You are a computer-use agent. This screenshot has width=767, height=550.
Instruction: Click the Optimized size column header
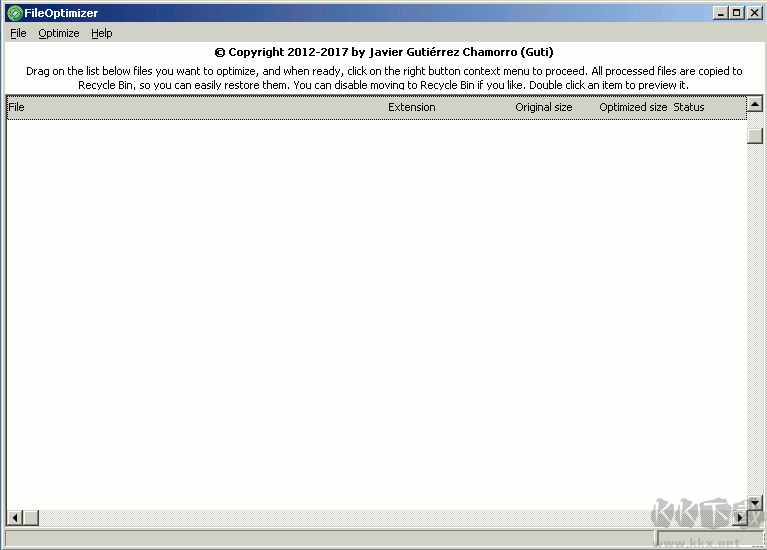click(632, 107)
